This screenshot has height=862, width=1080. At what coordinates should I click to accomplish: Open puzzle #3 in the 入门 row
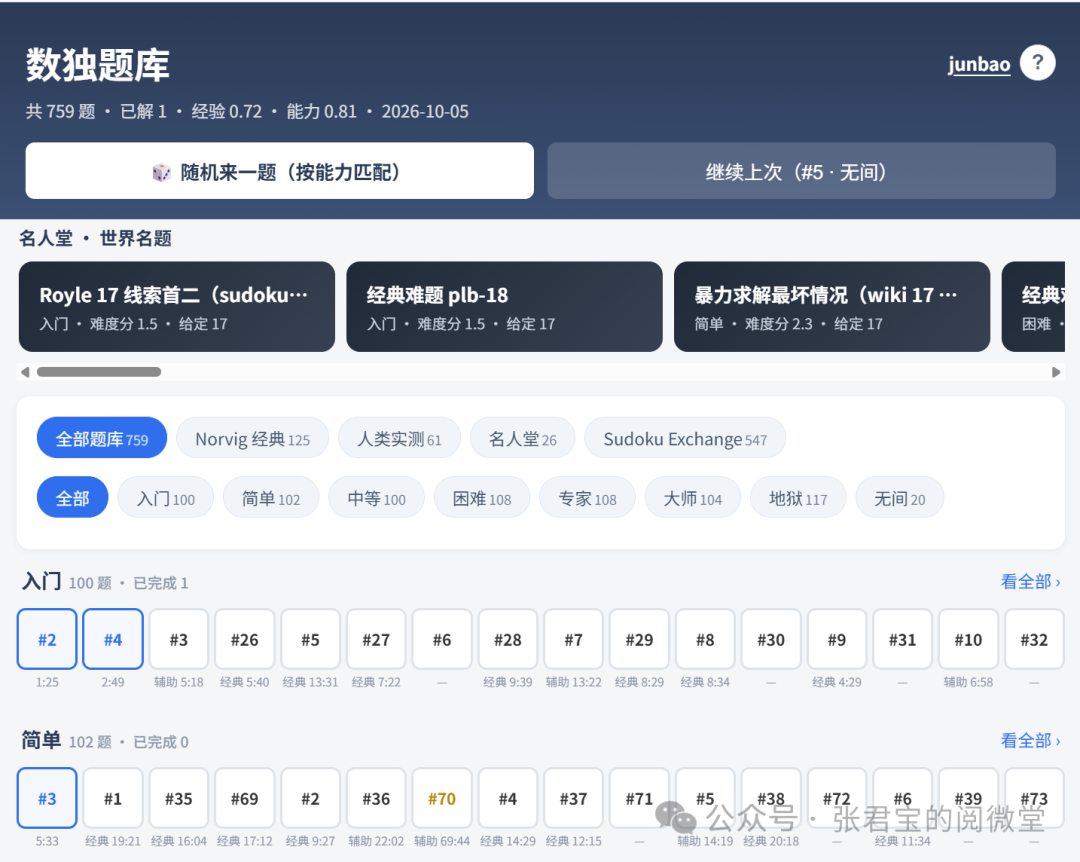point(179,639)
